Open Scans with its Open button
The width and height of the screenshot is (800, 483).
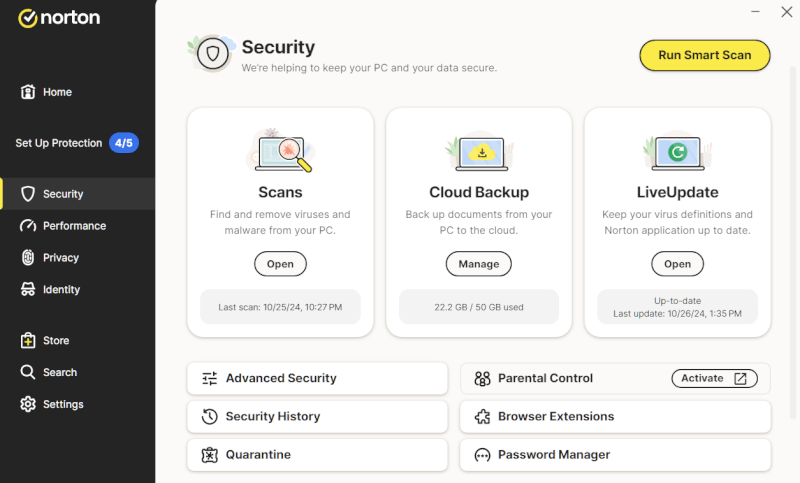pos(281,264)
